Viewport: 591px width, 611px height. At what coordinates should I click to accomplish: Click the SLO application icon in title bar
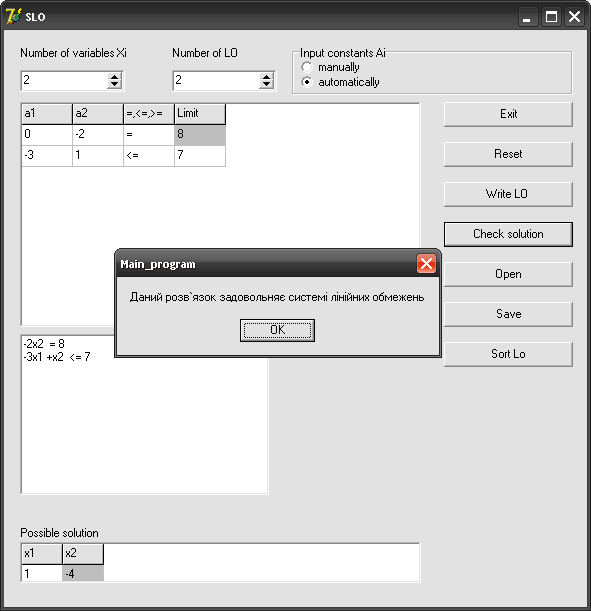[x=13, y=16]
